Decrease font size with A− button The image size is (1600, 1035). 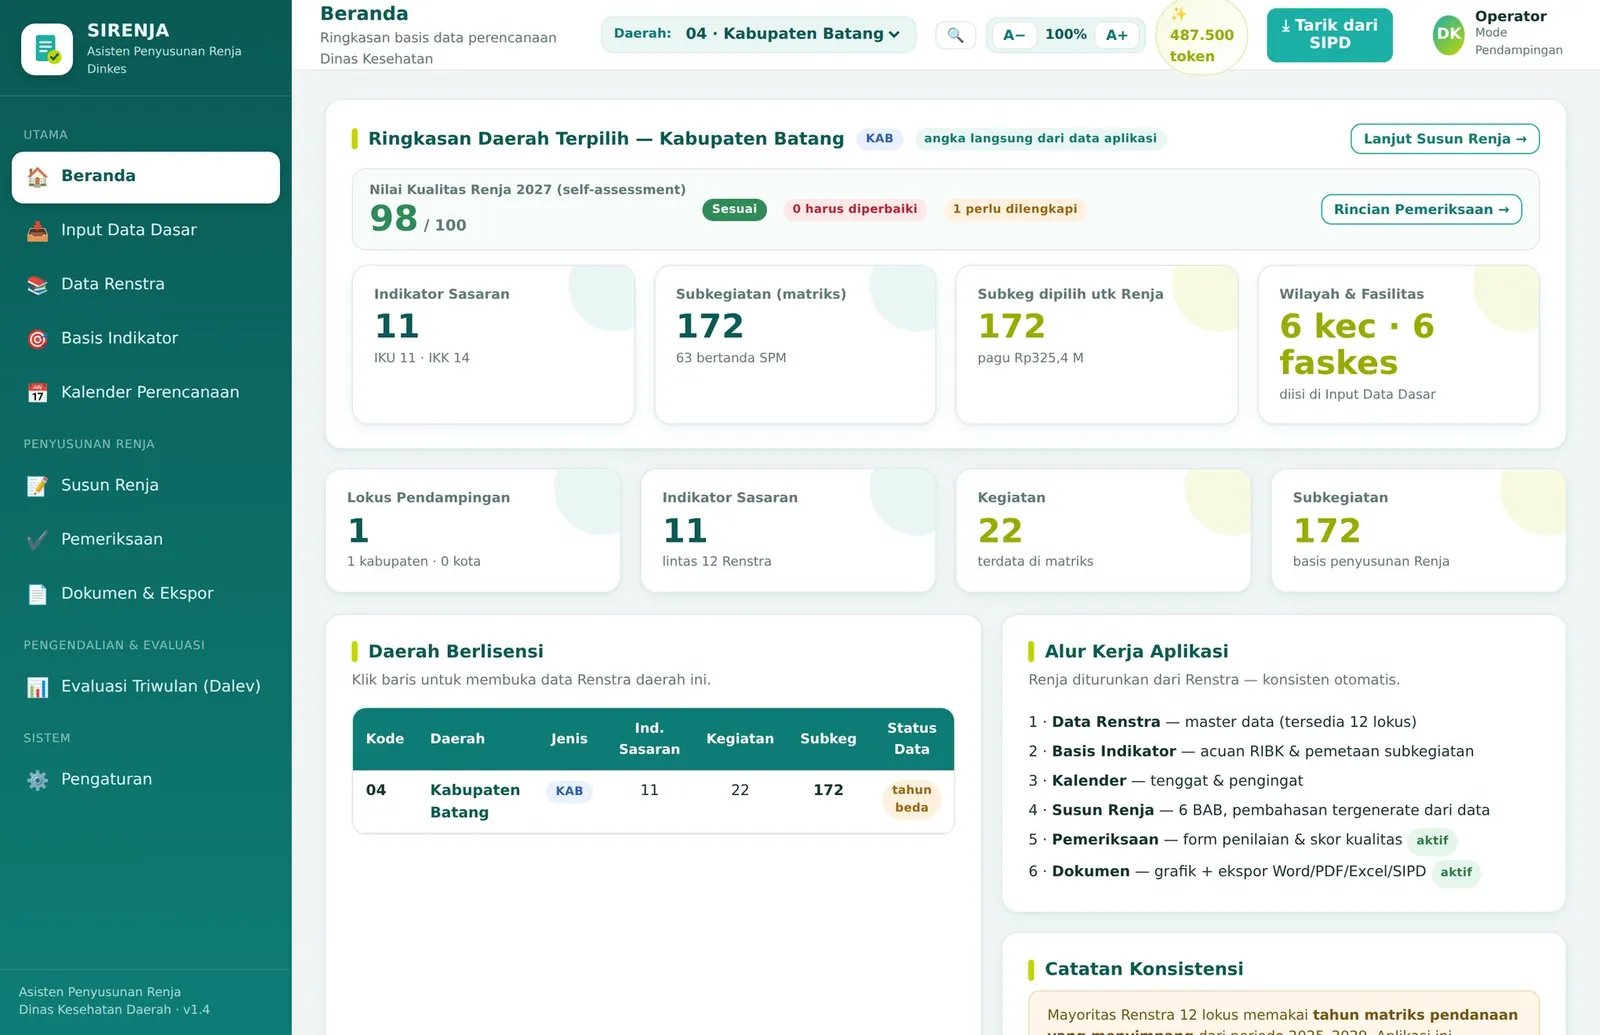pos(1014,35)
